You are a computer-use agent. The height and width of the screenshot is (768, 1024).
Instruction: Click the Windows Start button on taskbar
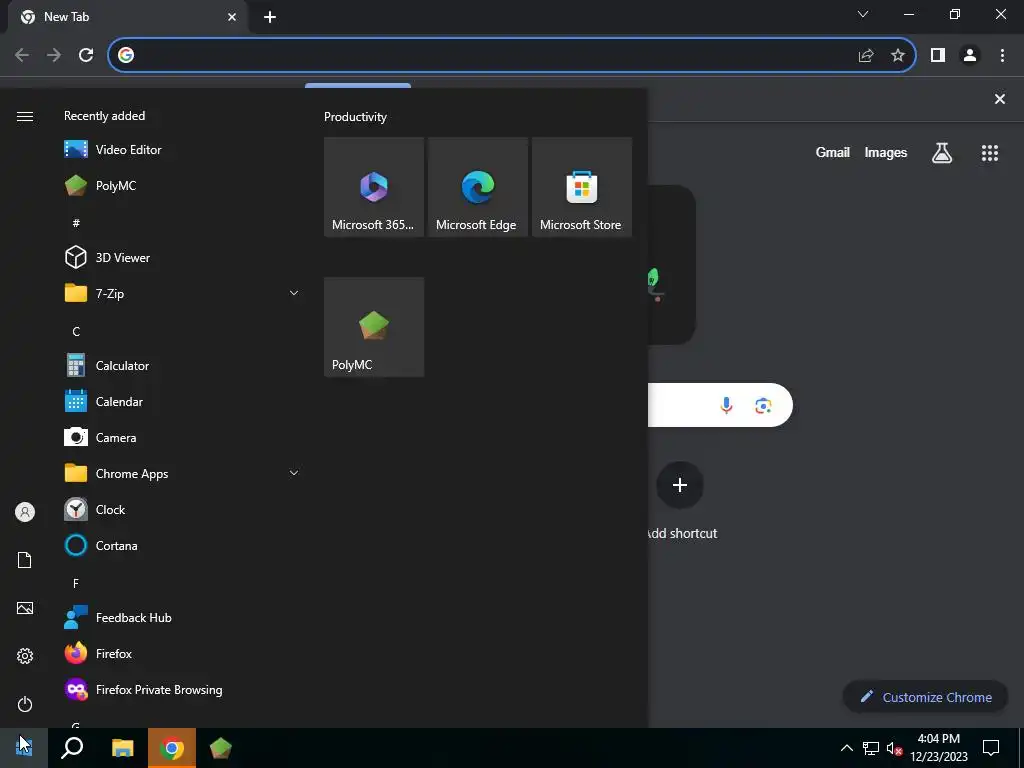coord(24,748)
